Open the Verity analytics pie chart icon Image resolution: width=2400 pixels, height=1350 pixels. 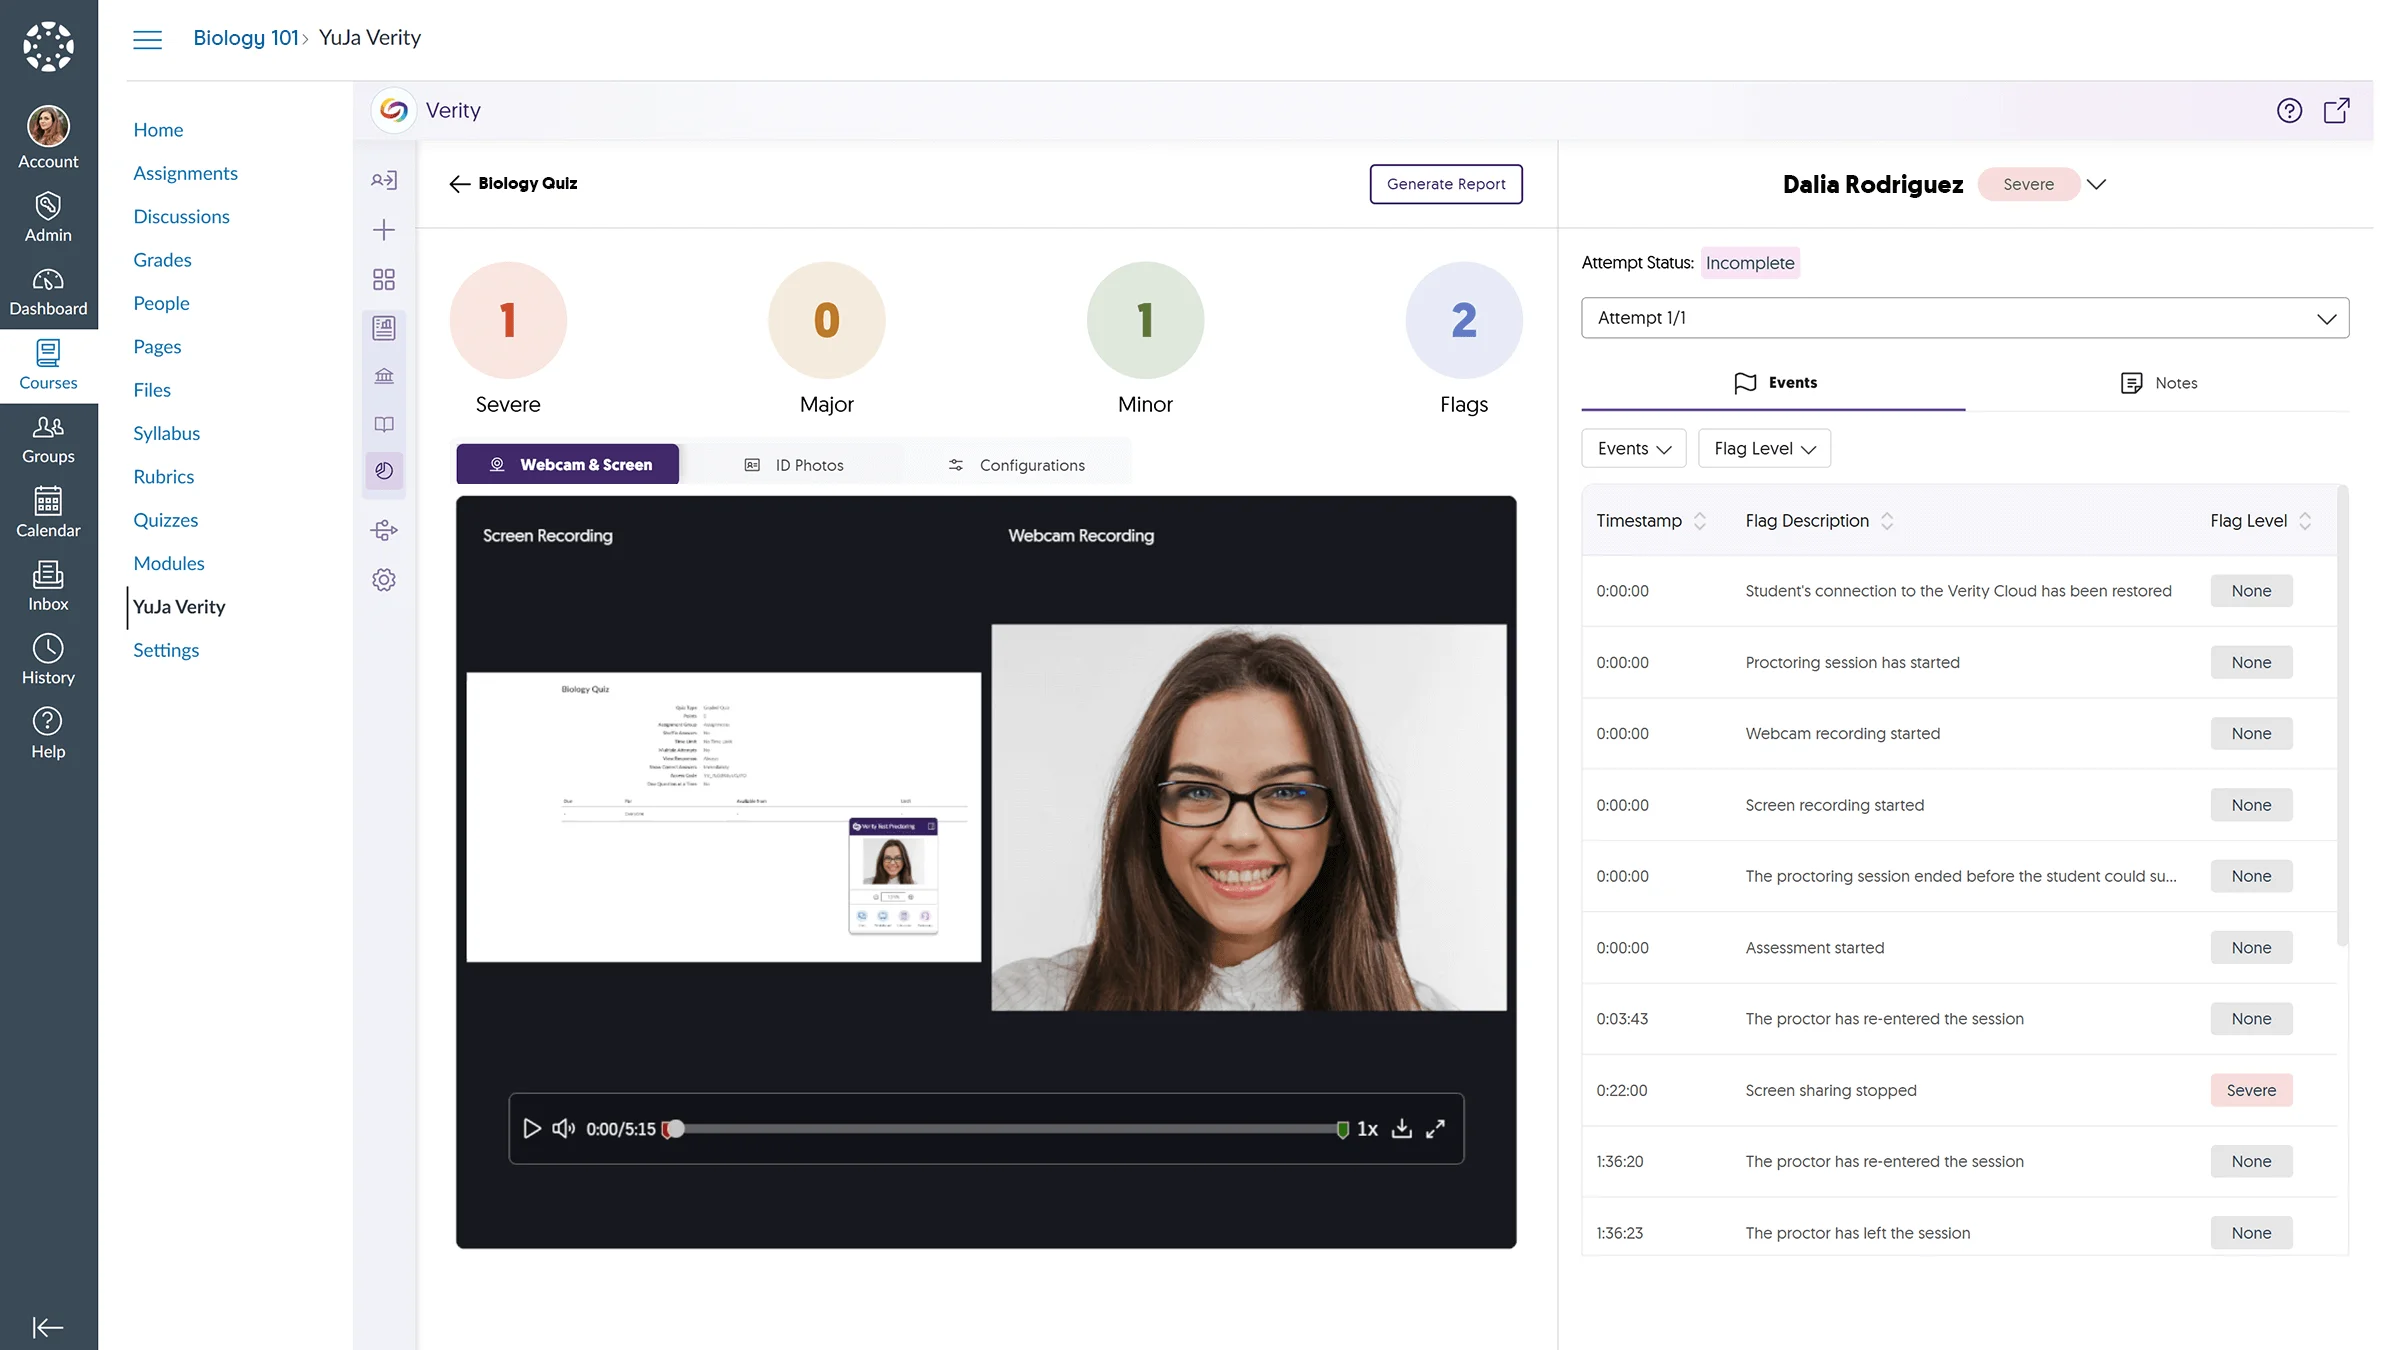click(384, 471)
